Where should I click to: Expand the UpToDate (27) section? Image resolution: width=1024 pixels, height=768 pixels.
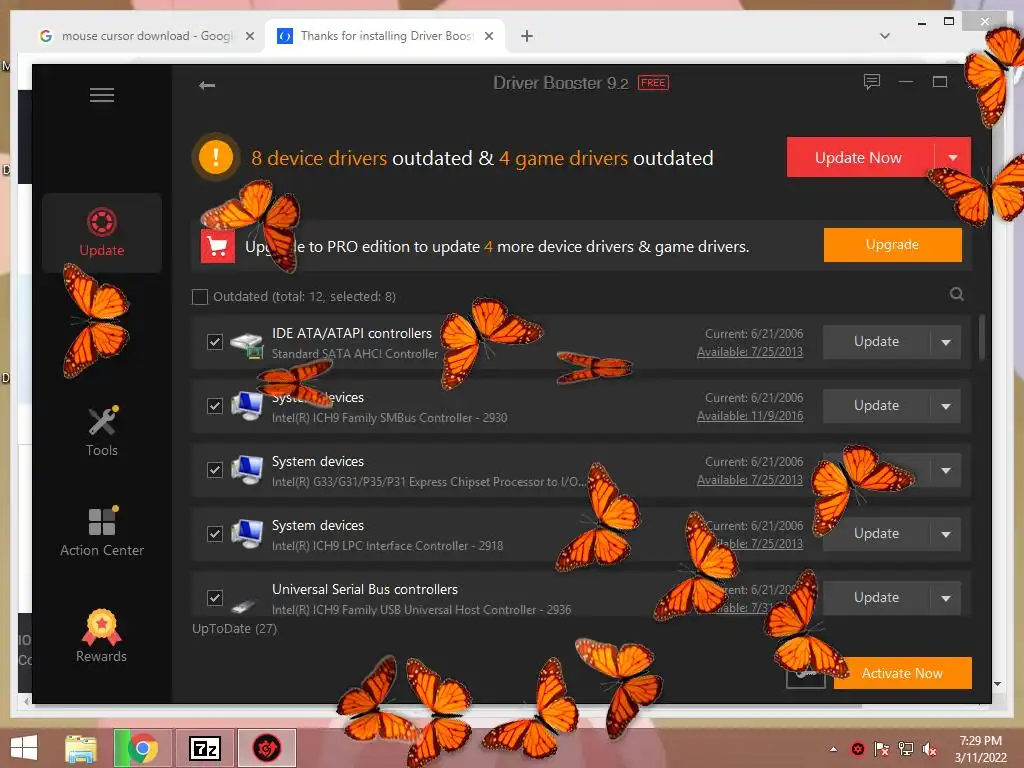tap(234, 628)
